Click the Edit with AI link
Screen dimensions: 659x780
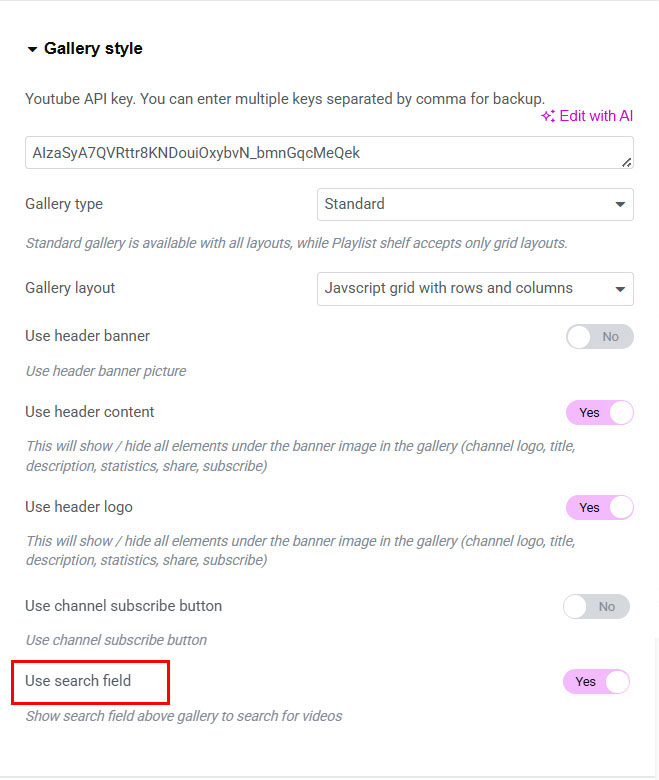595,116
